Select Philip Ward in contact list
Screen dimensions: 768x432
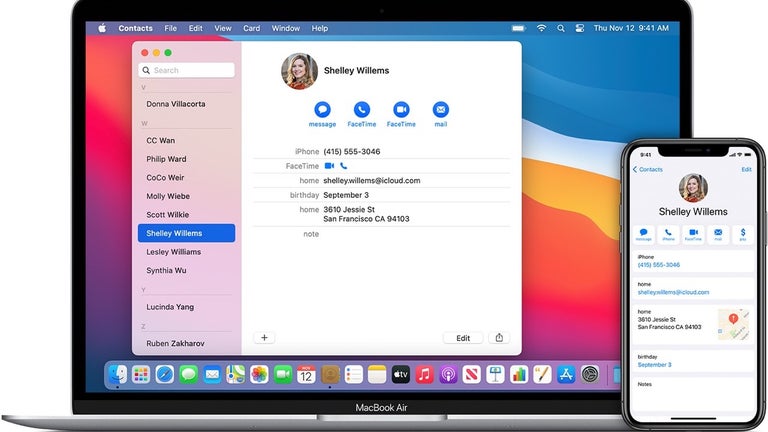coord(167,159)
